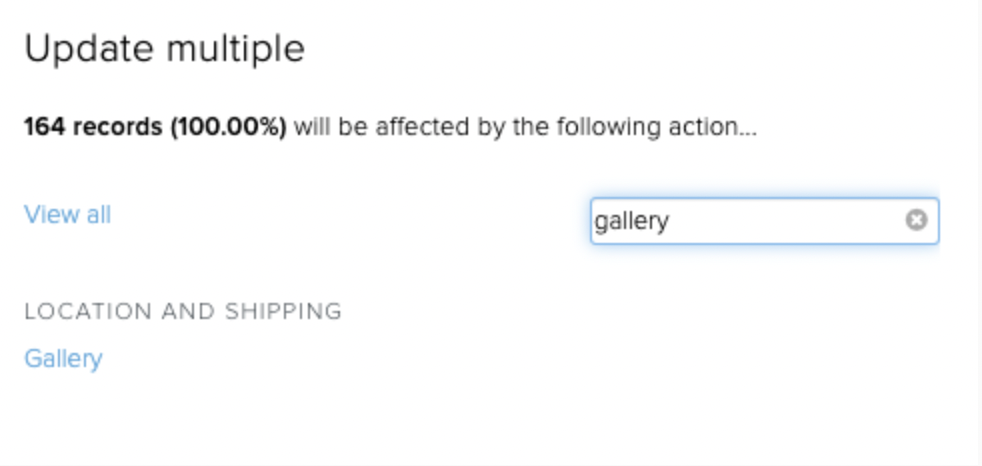The width and height of the screenshot is (982, 466).
Task: Activate the filter text field
Action: click(764, 220)
